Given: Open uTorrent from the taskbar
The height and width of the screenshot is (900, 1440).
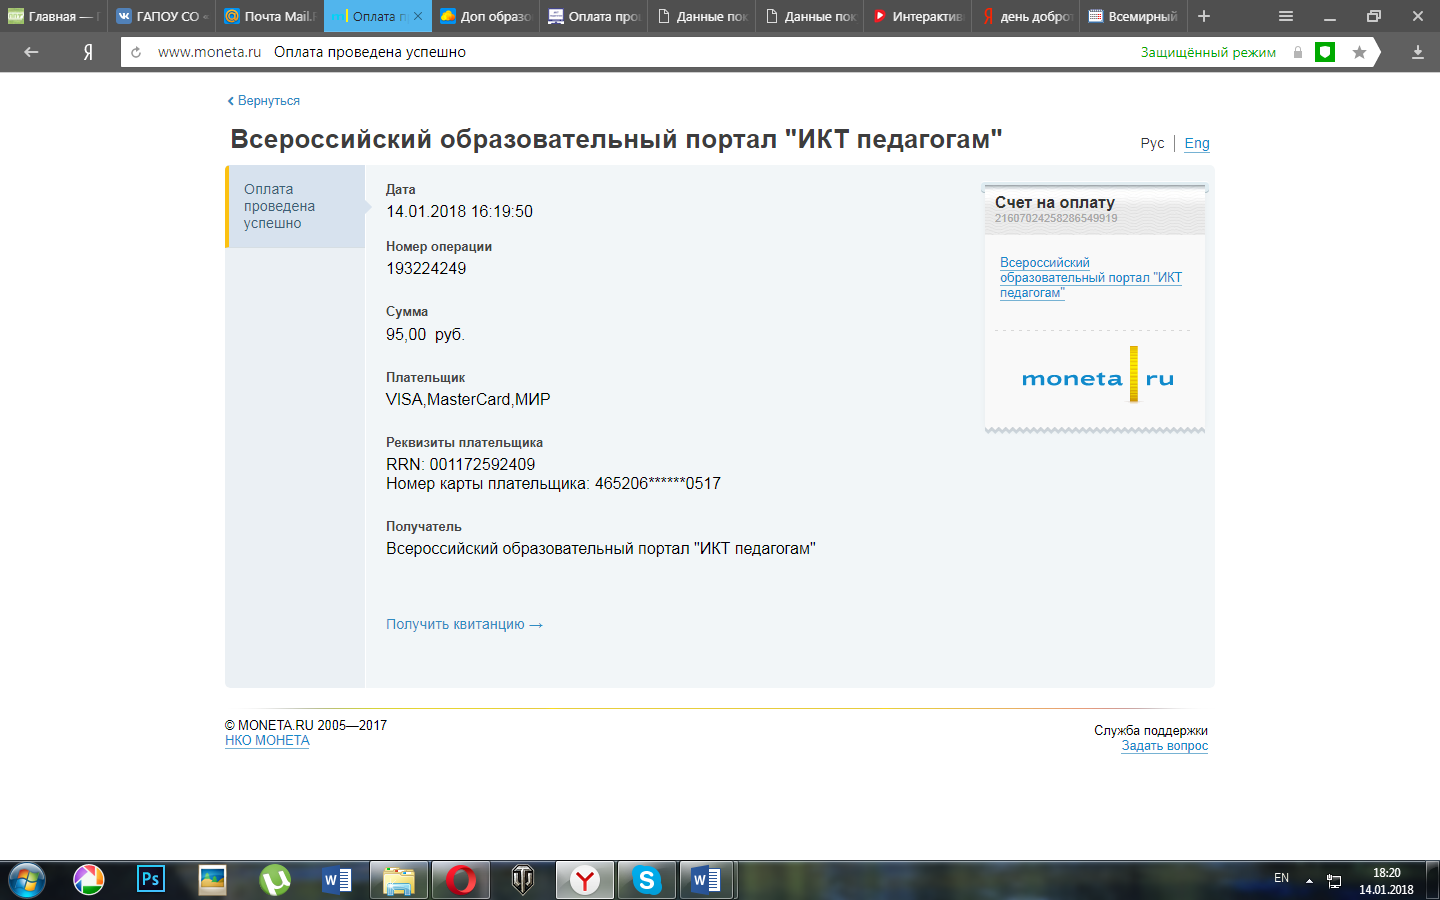Looking at the screenshot, I should 275,880.
